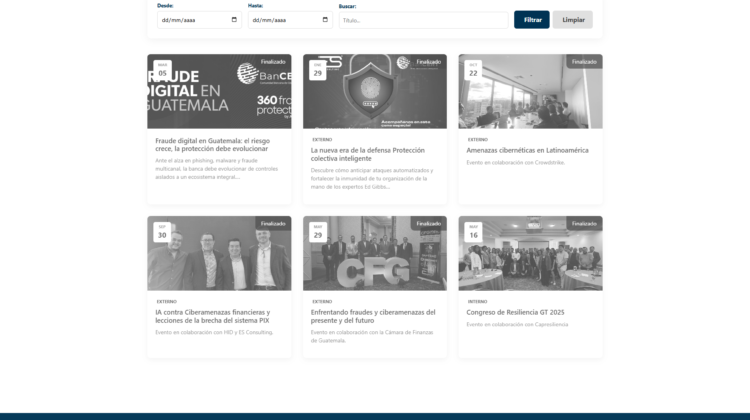Screen dimensions: 750x420
Task: Click the 29 date badge on Protección colectiva card
Action: 318,71
